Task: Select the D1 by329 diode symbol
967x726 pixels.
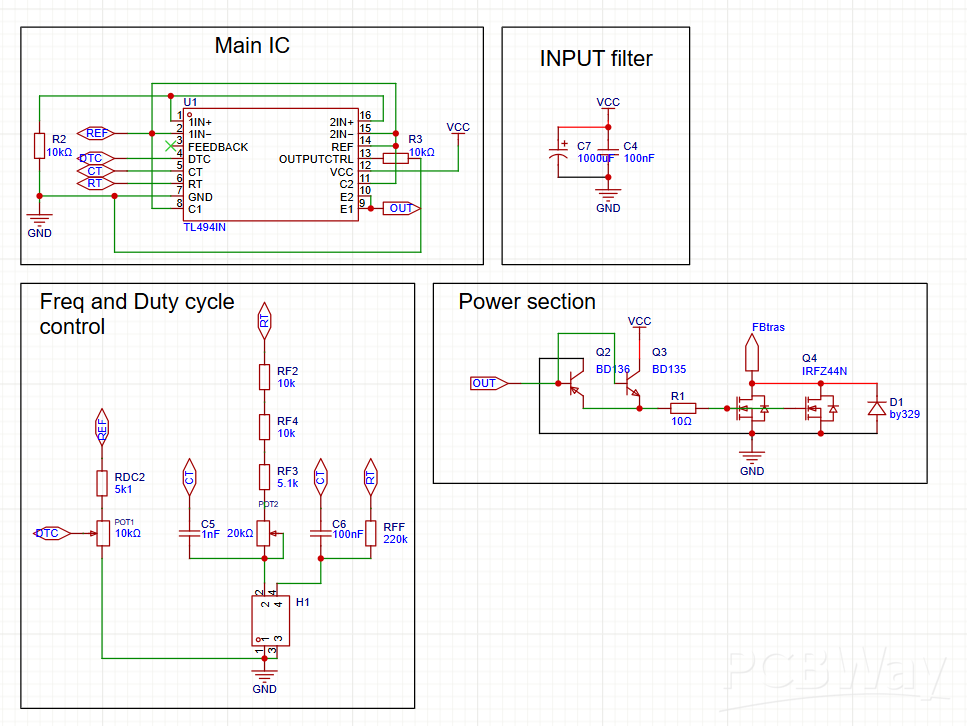Action: point(877,408)
